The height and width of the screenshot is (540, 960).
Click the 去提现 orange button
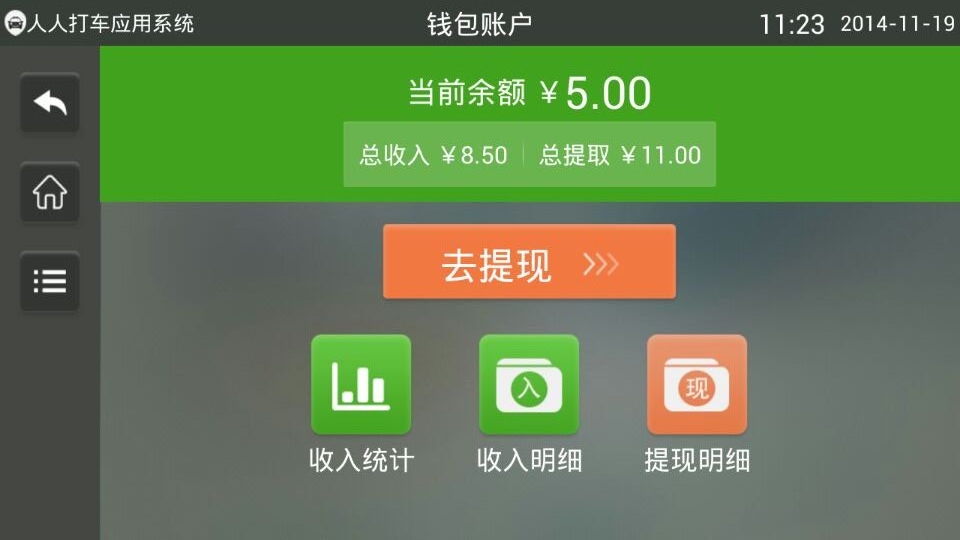(x=530, y=261)
